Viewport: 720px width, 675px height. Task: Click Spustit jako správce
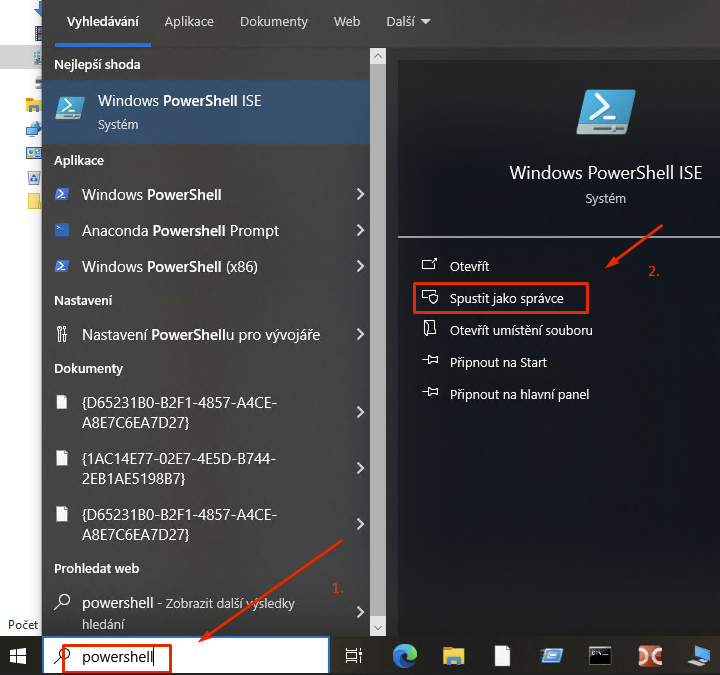click(506, 298)
